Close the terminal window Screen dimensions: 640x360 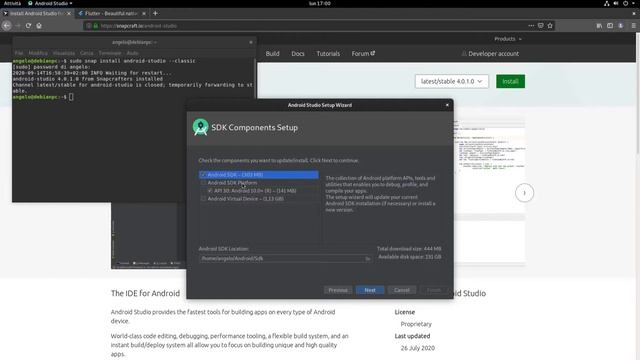(x=251, y=42)
